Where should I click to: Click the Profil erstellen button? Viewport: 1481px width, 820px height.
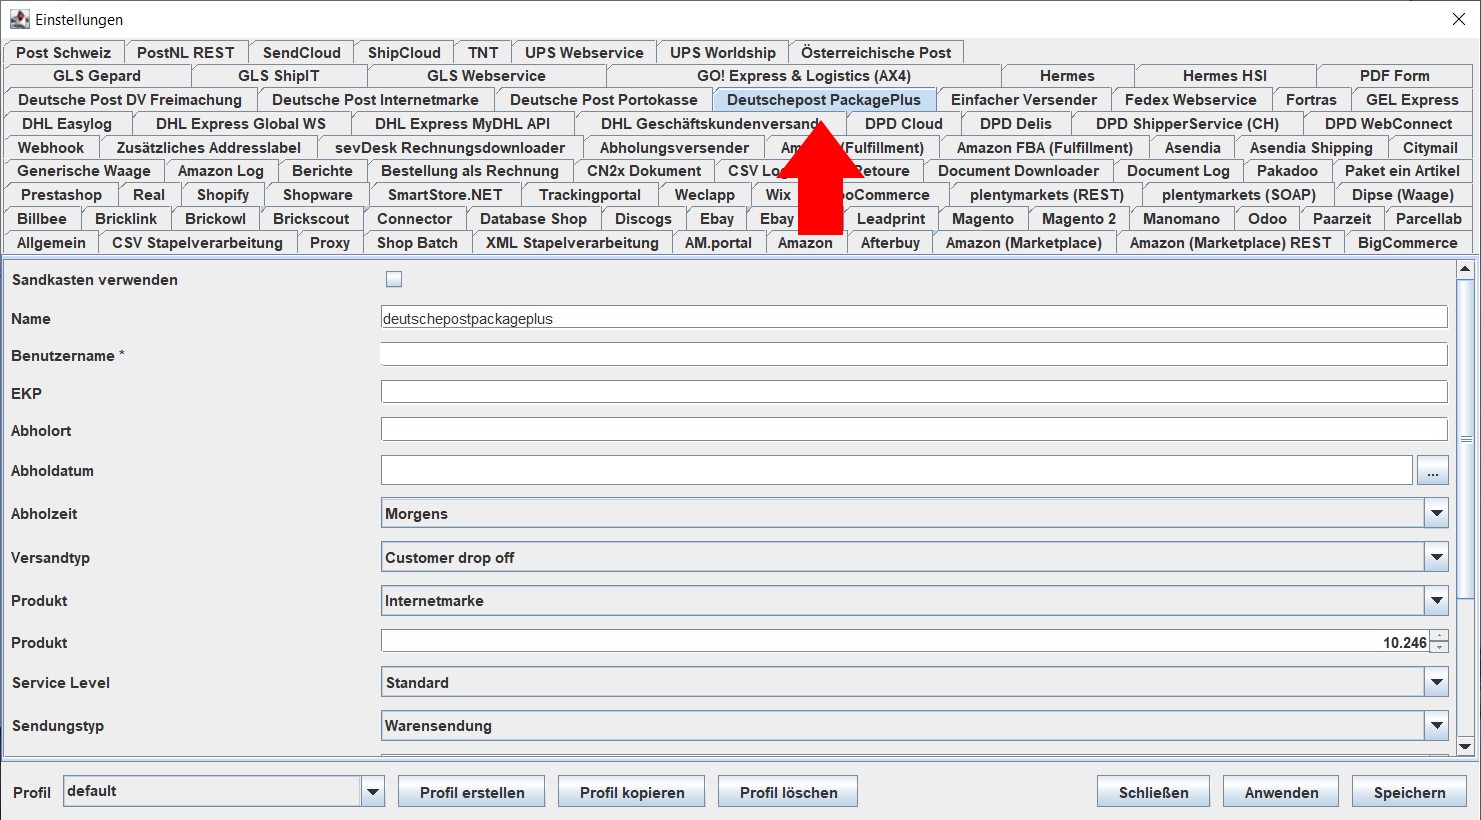[x=472, y=792]
